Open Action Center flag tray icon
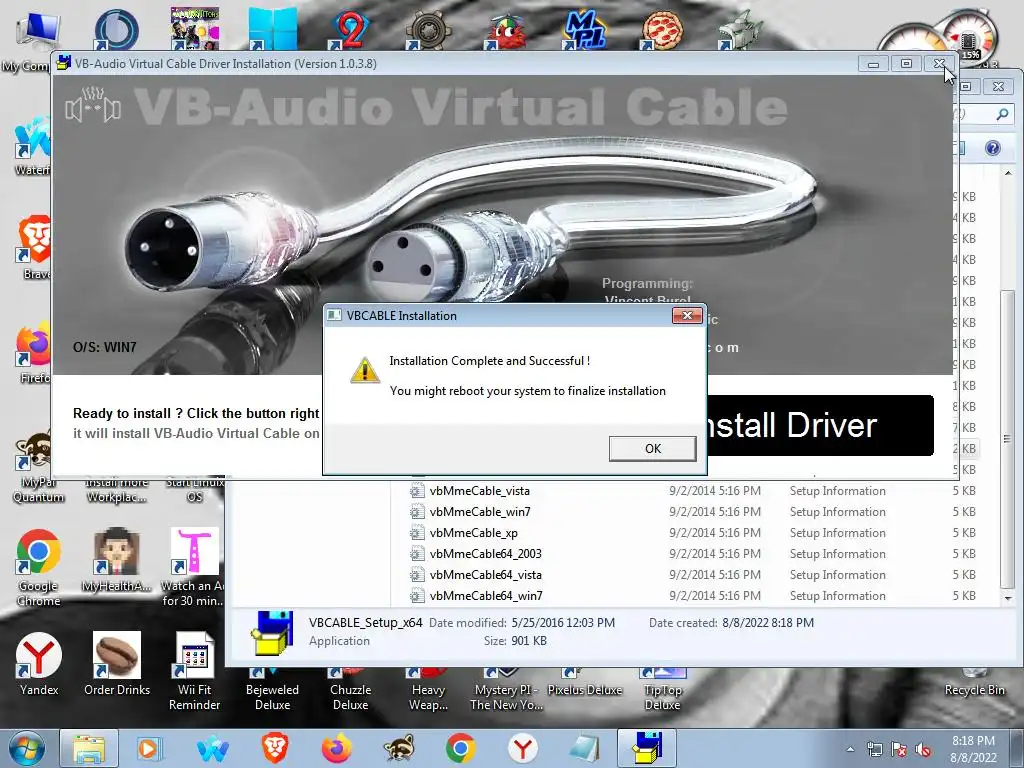 899,749
